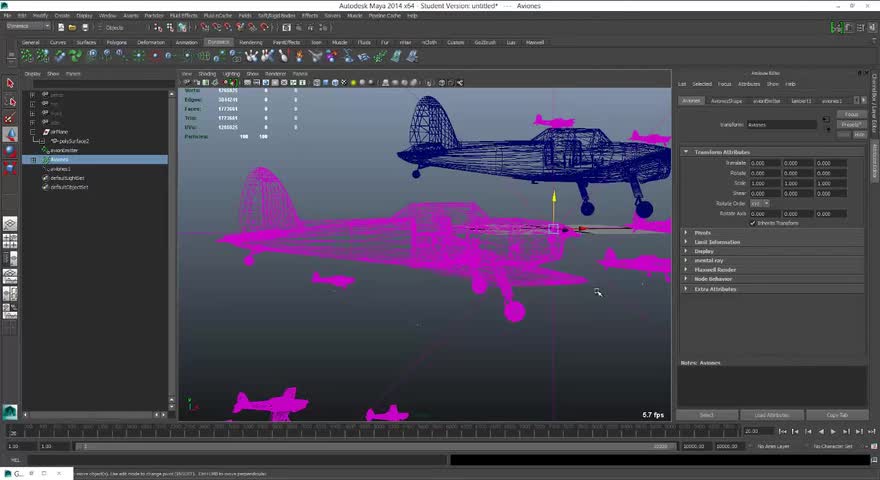The image size is (880, 480).
Task: Click the four view layout icon
Action: (10, 241)
